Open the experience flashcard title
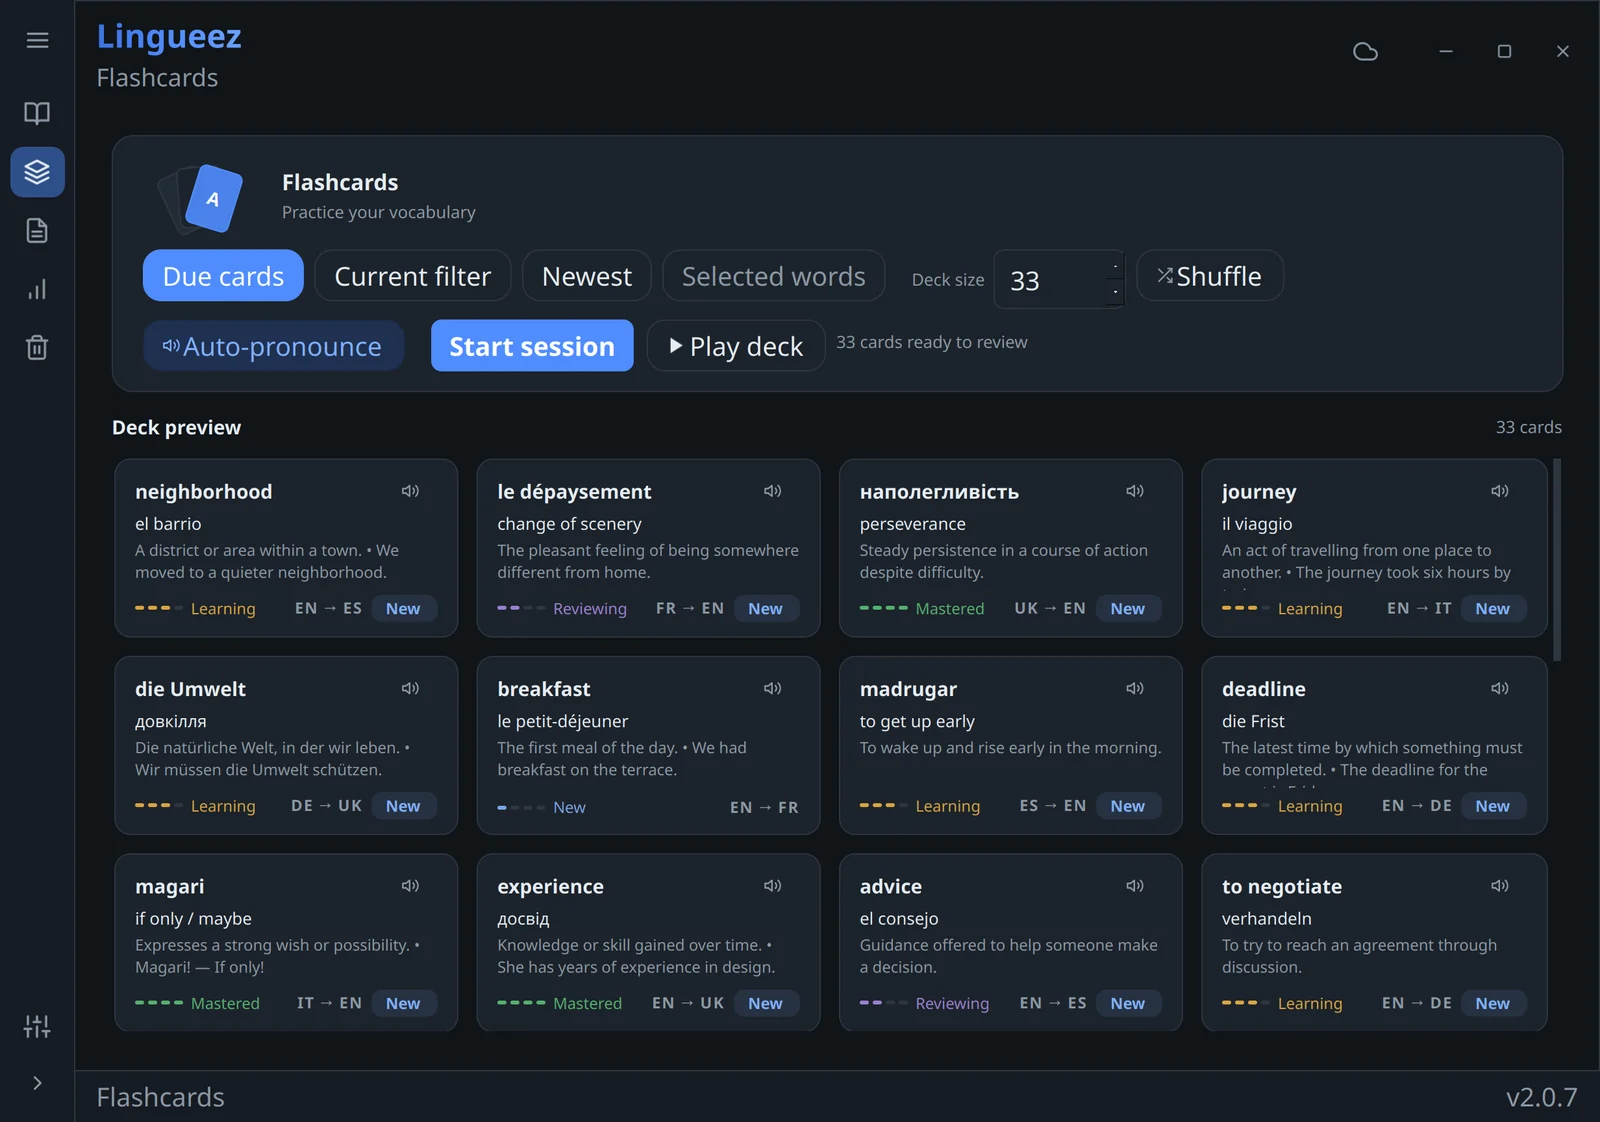Viewport: 1600px width, 1122px height. (x=550, y=887)
